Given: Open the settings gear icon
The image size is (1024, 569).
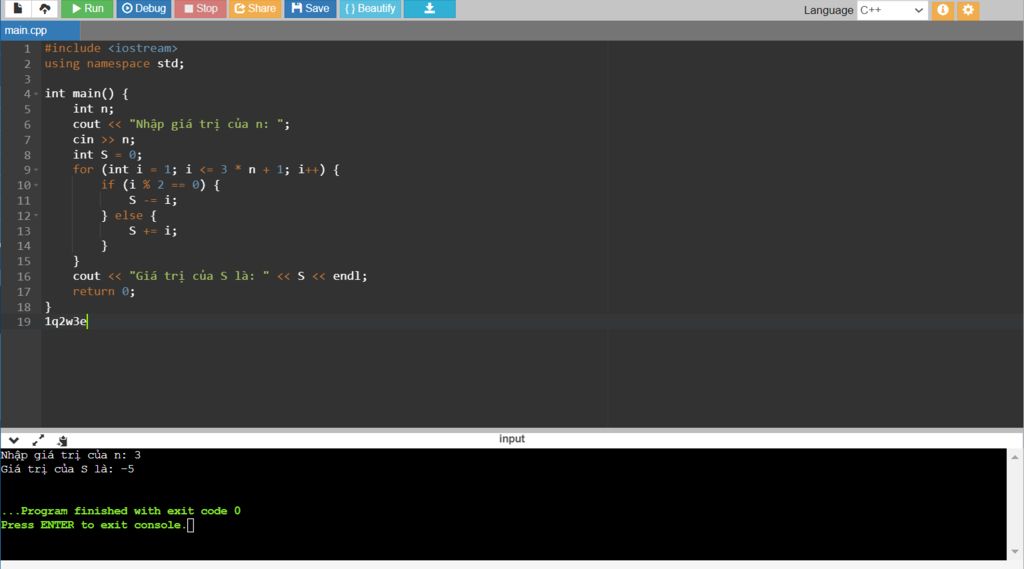Looking at the screenshot, I should (967, 10).
